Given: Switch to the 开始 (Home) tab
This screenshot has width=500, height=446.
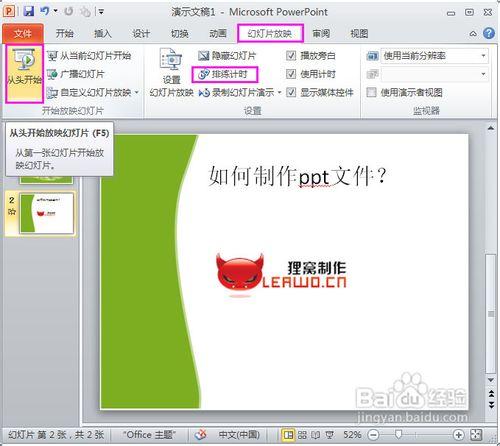Looking at the screenshot, I should coord(64,33).
